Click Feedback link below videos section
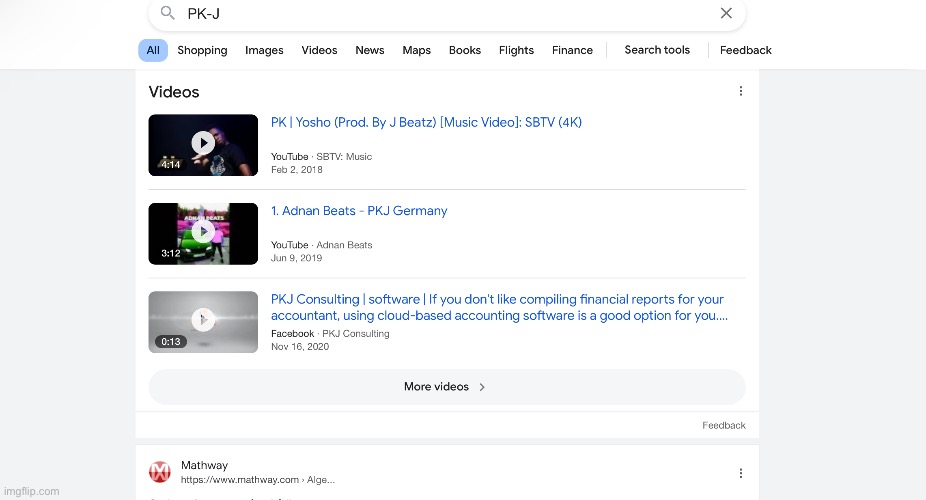This screenshot has width=926, height=500. (x=723, y=425)
